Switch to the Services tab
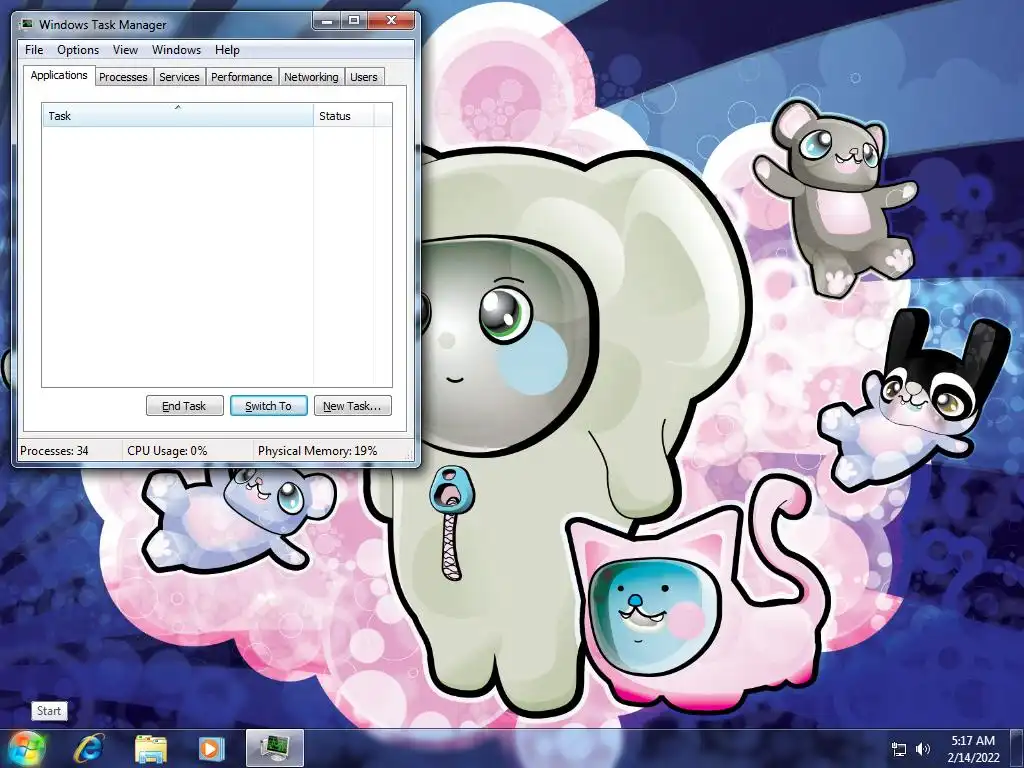The height and width of the screenshot is (768, 1024). pos(180,77)
